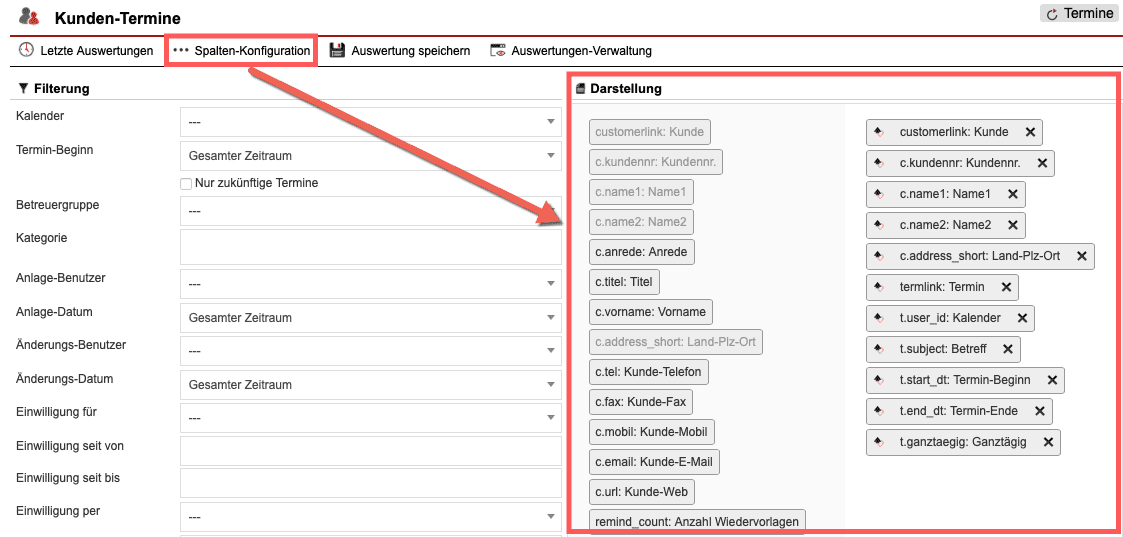Collapse the Filterung section header
1123x537 pixels.
coord(54,88)
